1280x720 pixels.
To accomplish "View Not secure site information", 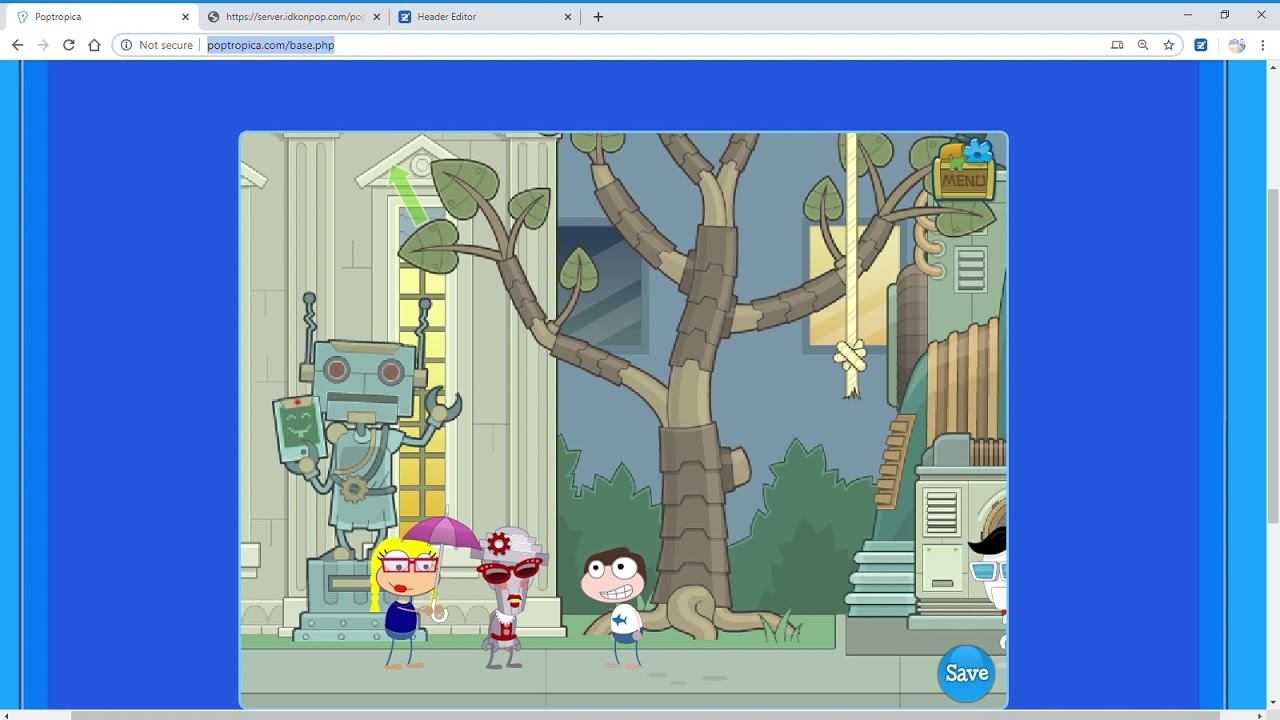I will point(157,45).
